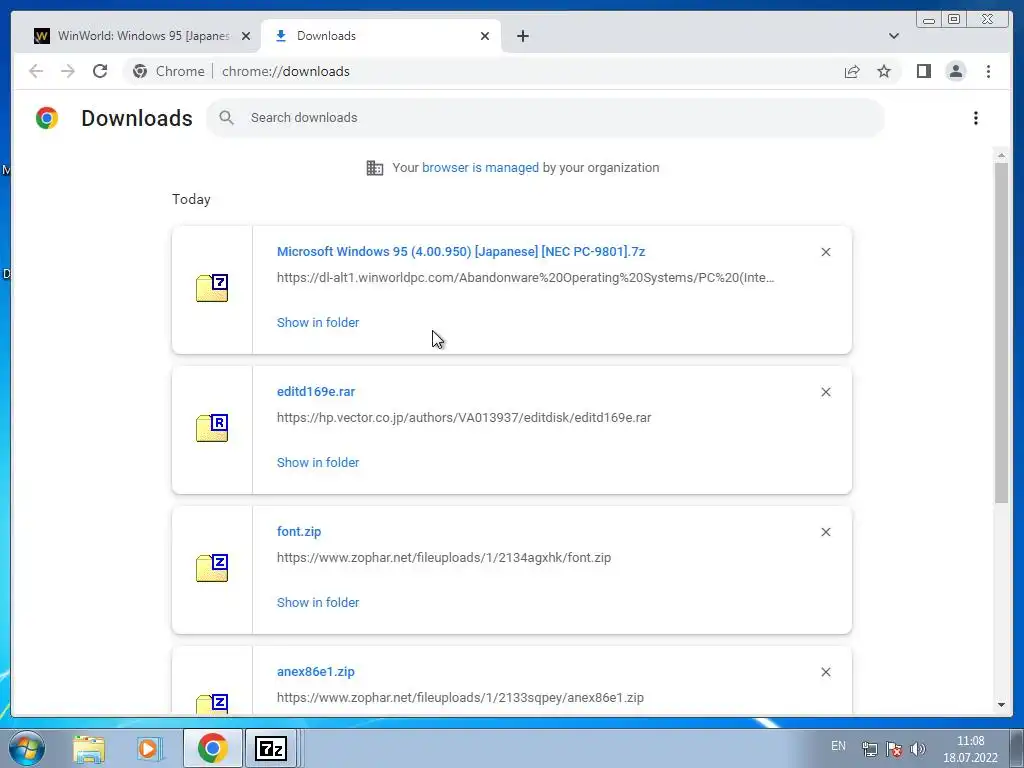Screen dimensions: 1024x768
Task: Click the RAR file icon of editd169e.rar
Action: click(212, 428)
